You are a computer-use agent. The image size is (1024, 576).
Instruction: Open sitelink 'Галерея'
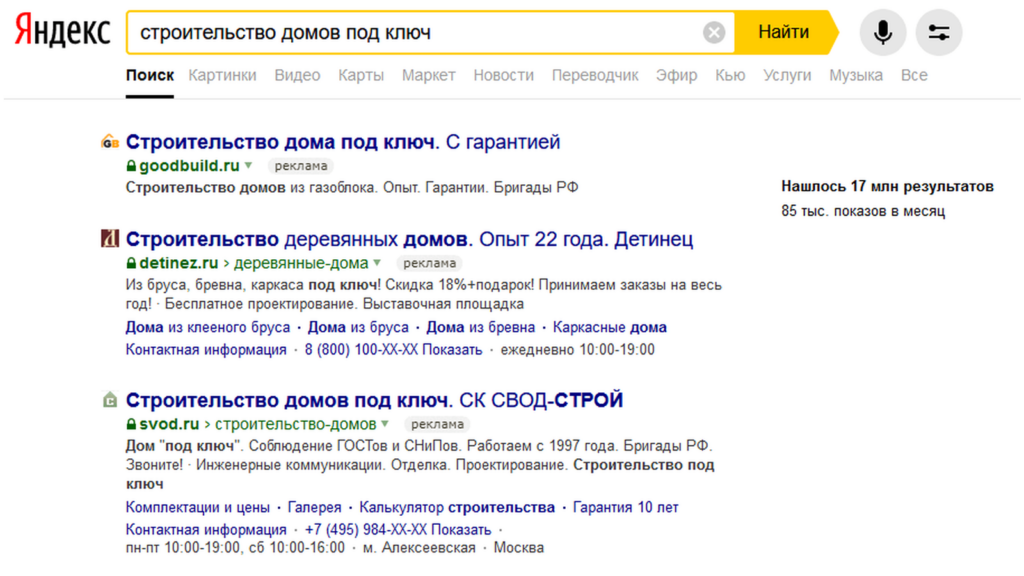click(314, 507)
